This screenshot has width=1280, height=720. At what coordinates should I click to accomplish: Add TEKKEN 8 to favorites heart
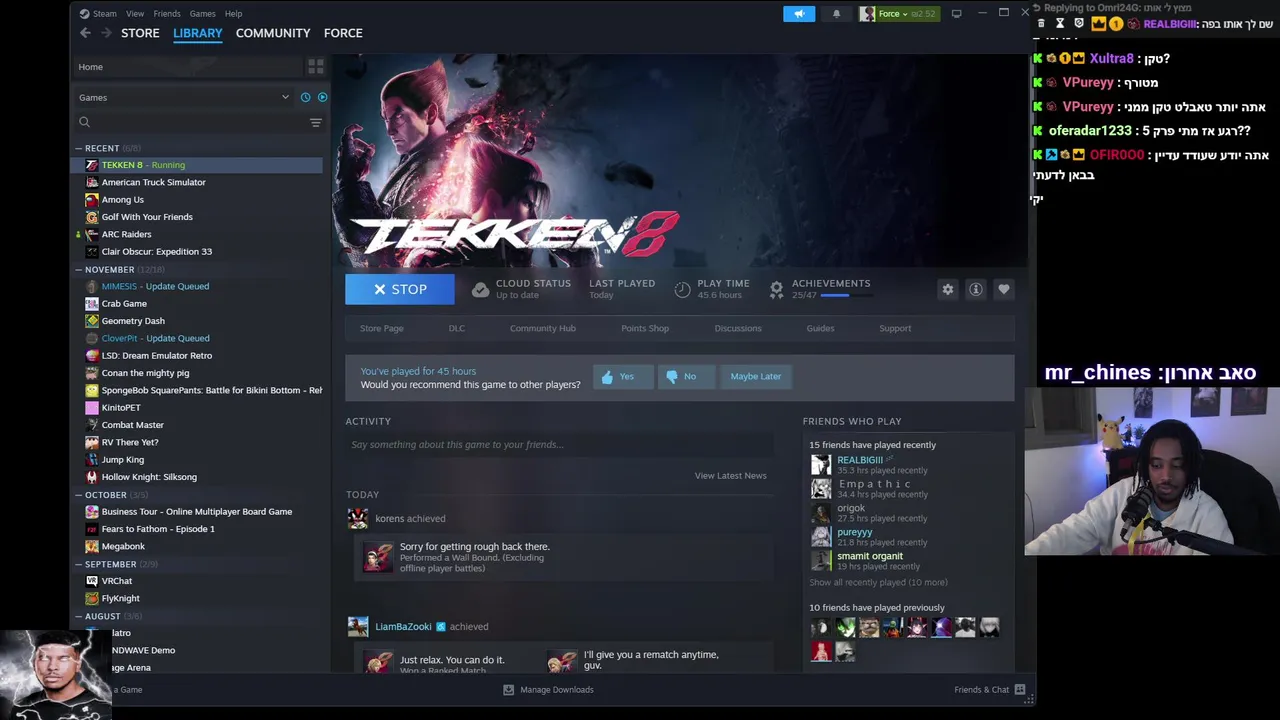[x=1004, y=289]
